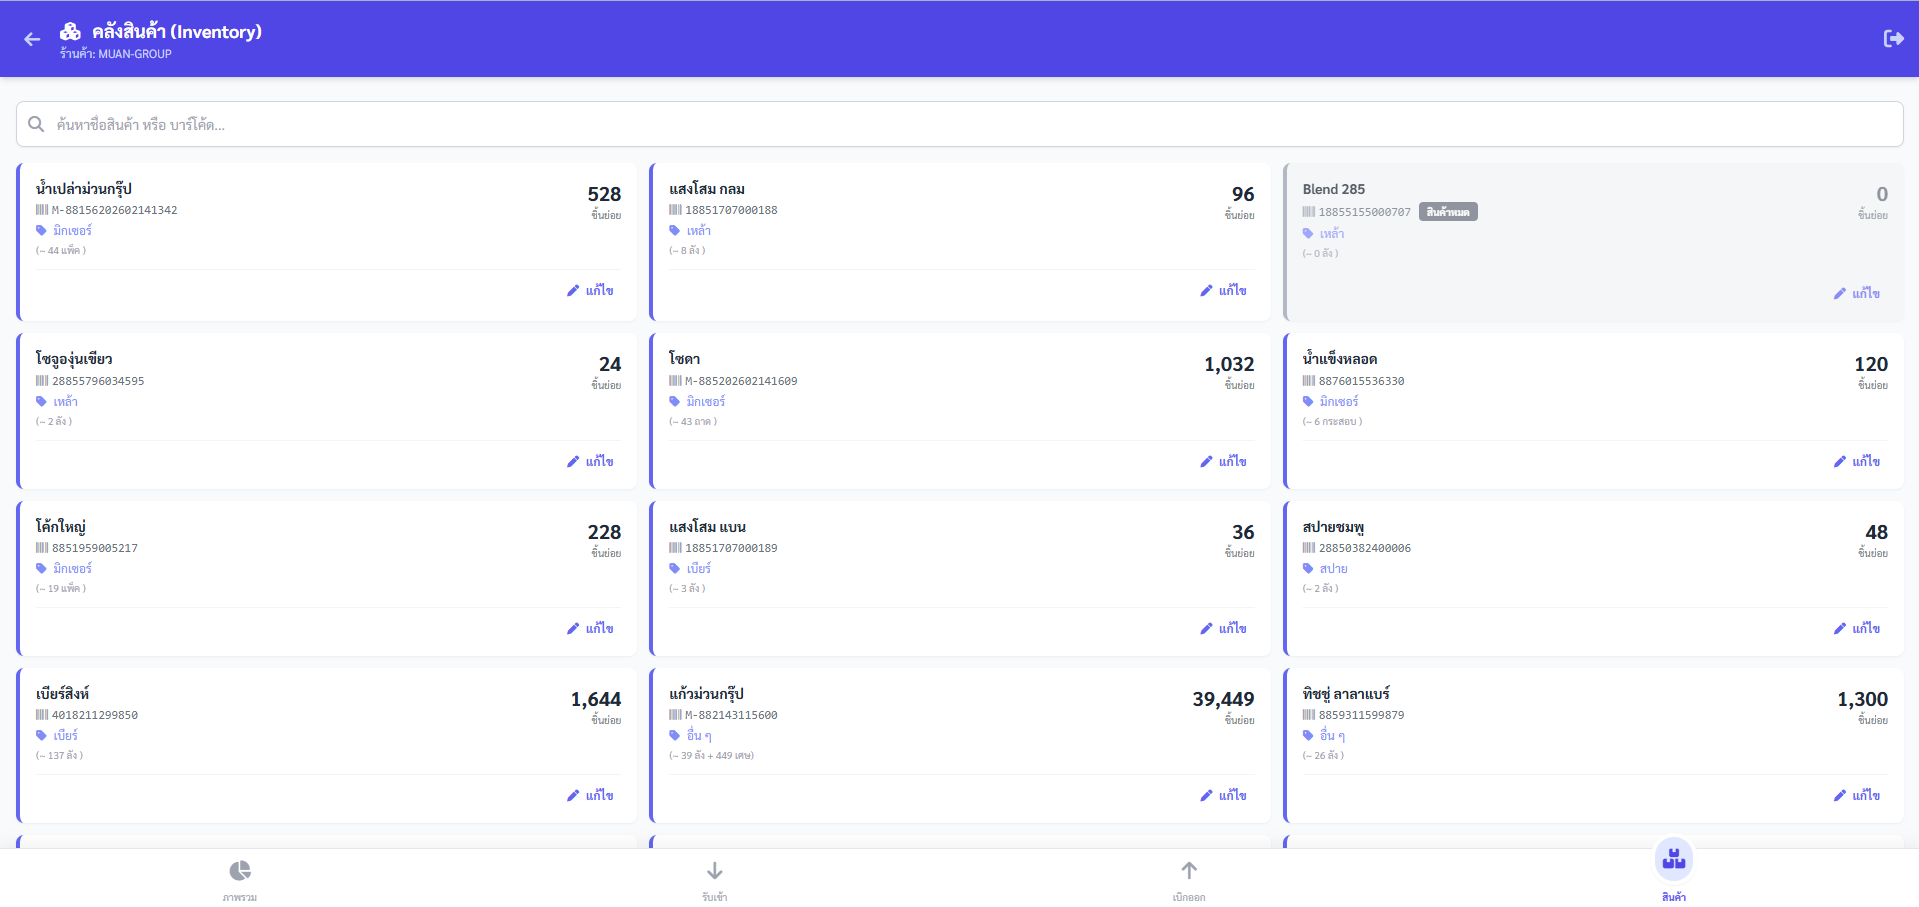The height and width of the screenshot is (907, 1919).
Task: Click the barcode icon beside 8876015536330
Action: click(1309, 381)
